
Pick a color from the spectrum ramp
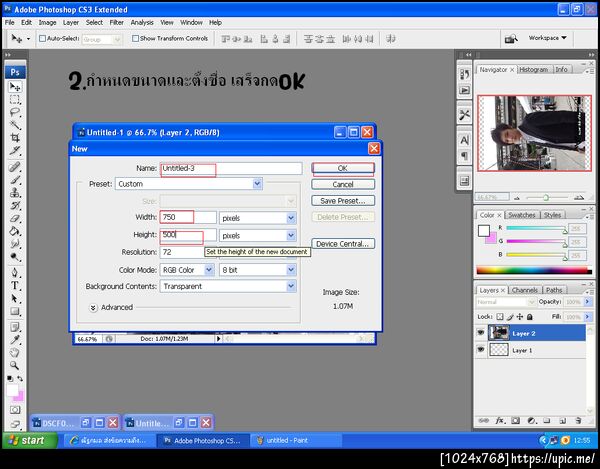(534, 270)
